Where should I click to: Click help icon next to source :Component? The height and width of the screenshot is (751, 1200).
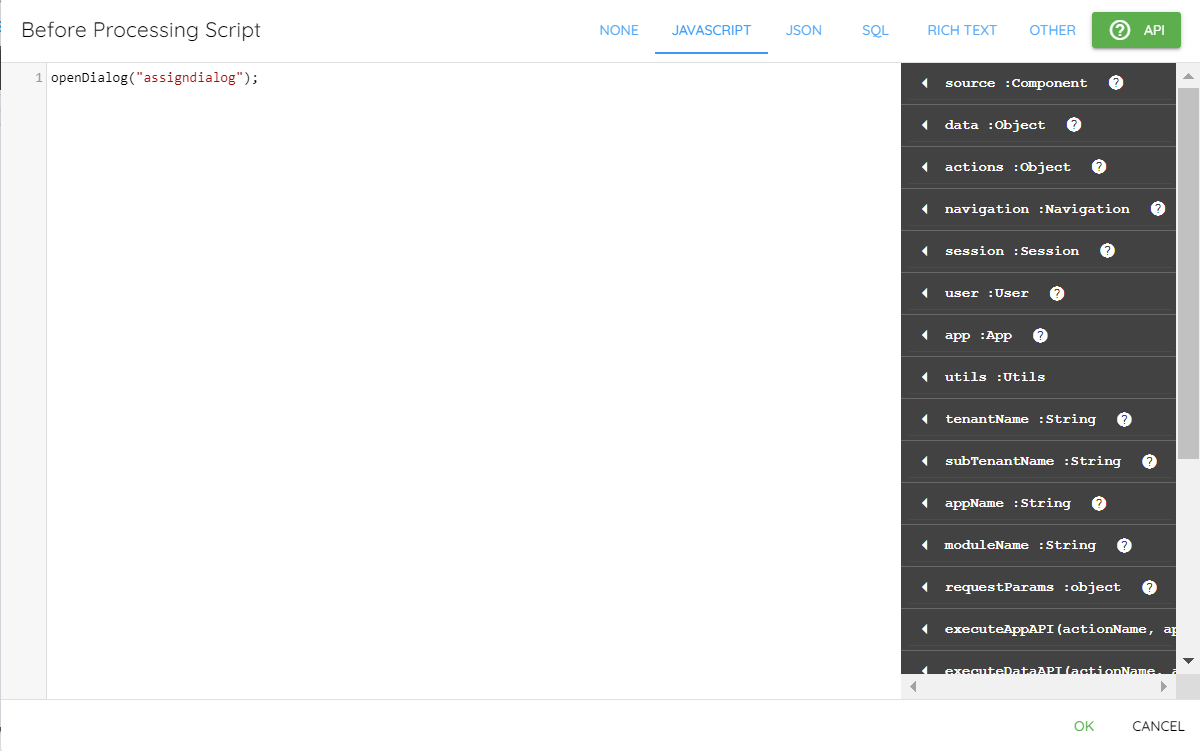coord(1116,83)
